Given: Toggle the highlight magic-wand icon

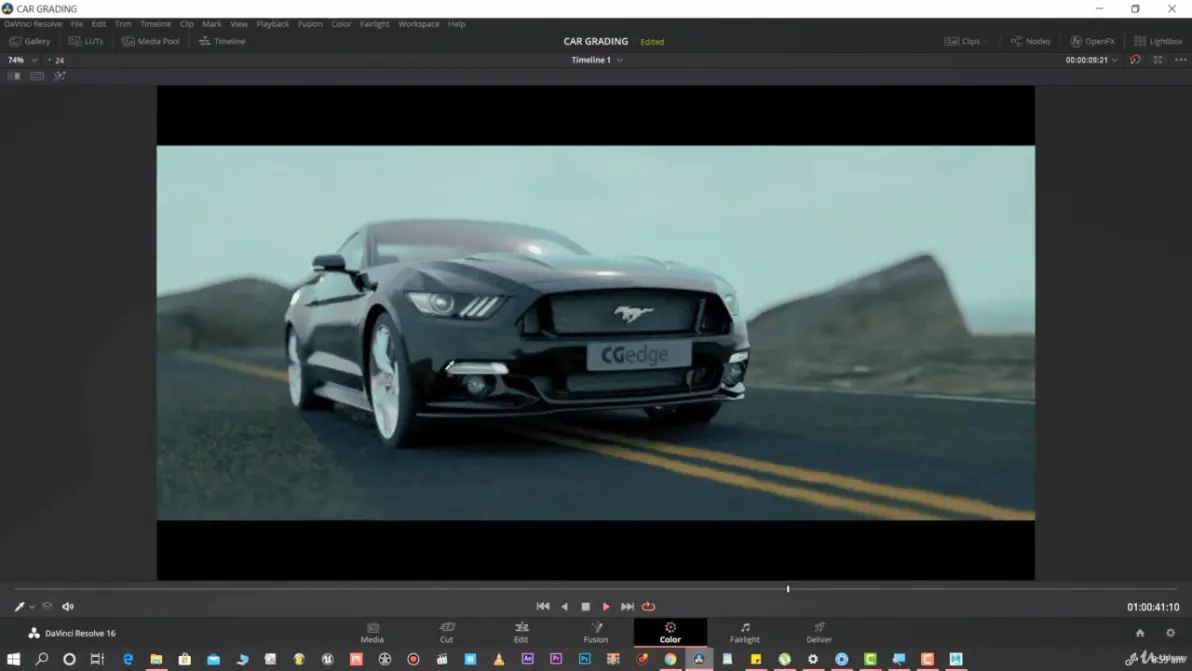Looking at the screenshot, I should click(59, 76).
